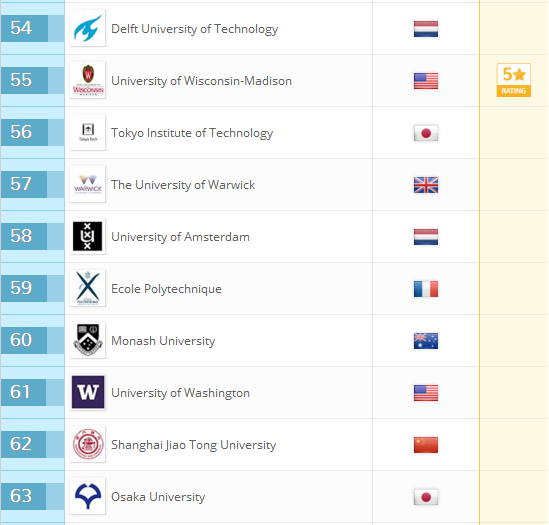Screen dimensions: 549x525
Task: Select the purple W Washington logo
Action: pos(88,392)
